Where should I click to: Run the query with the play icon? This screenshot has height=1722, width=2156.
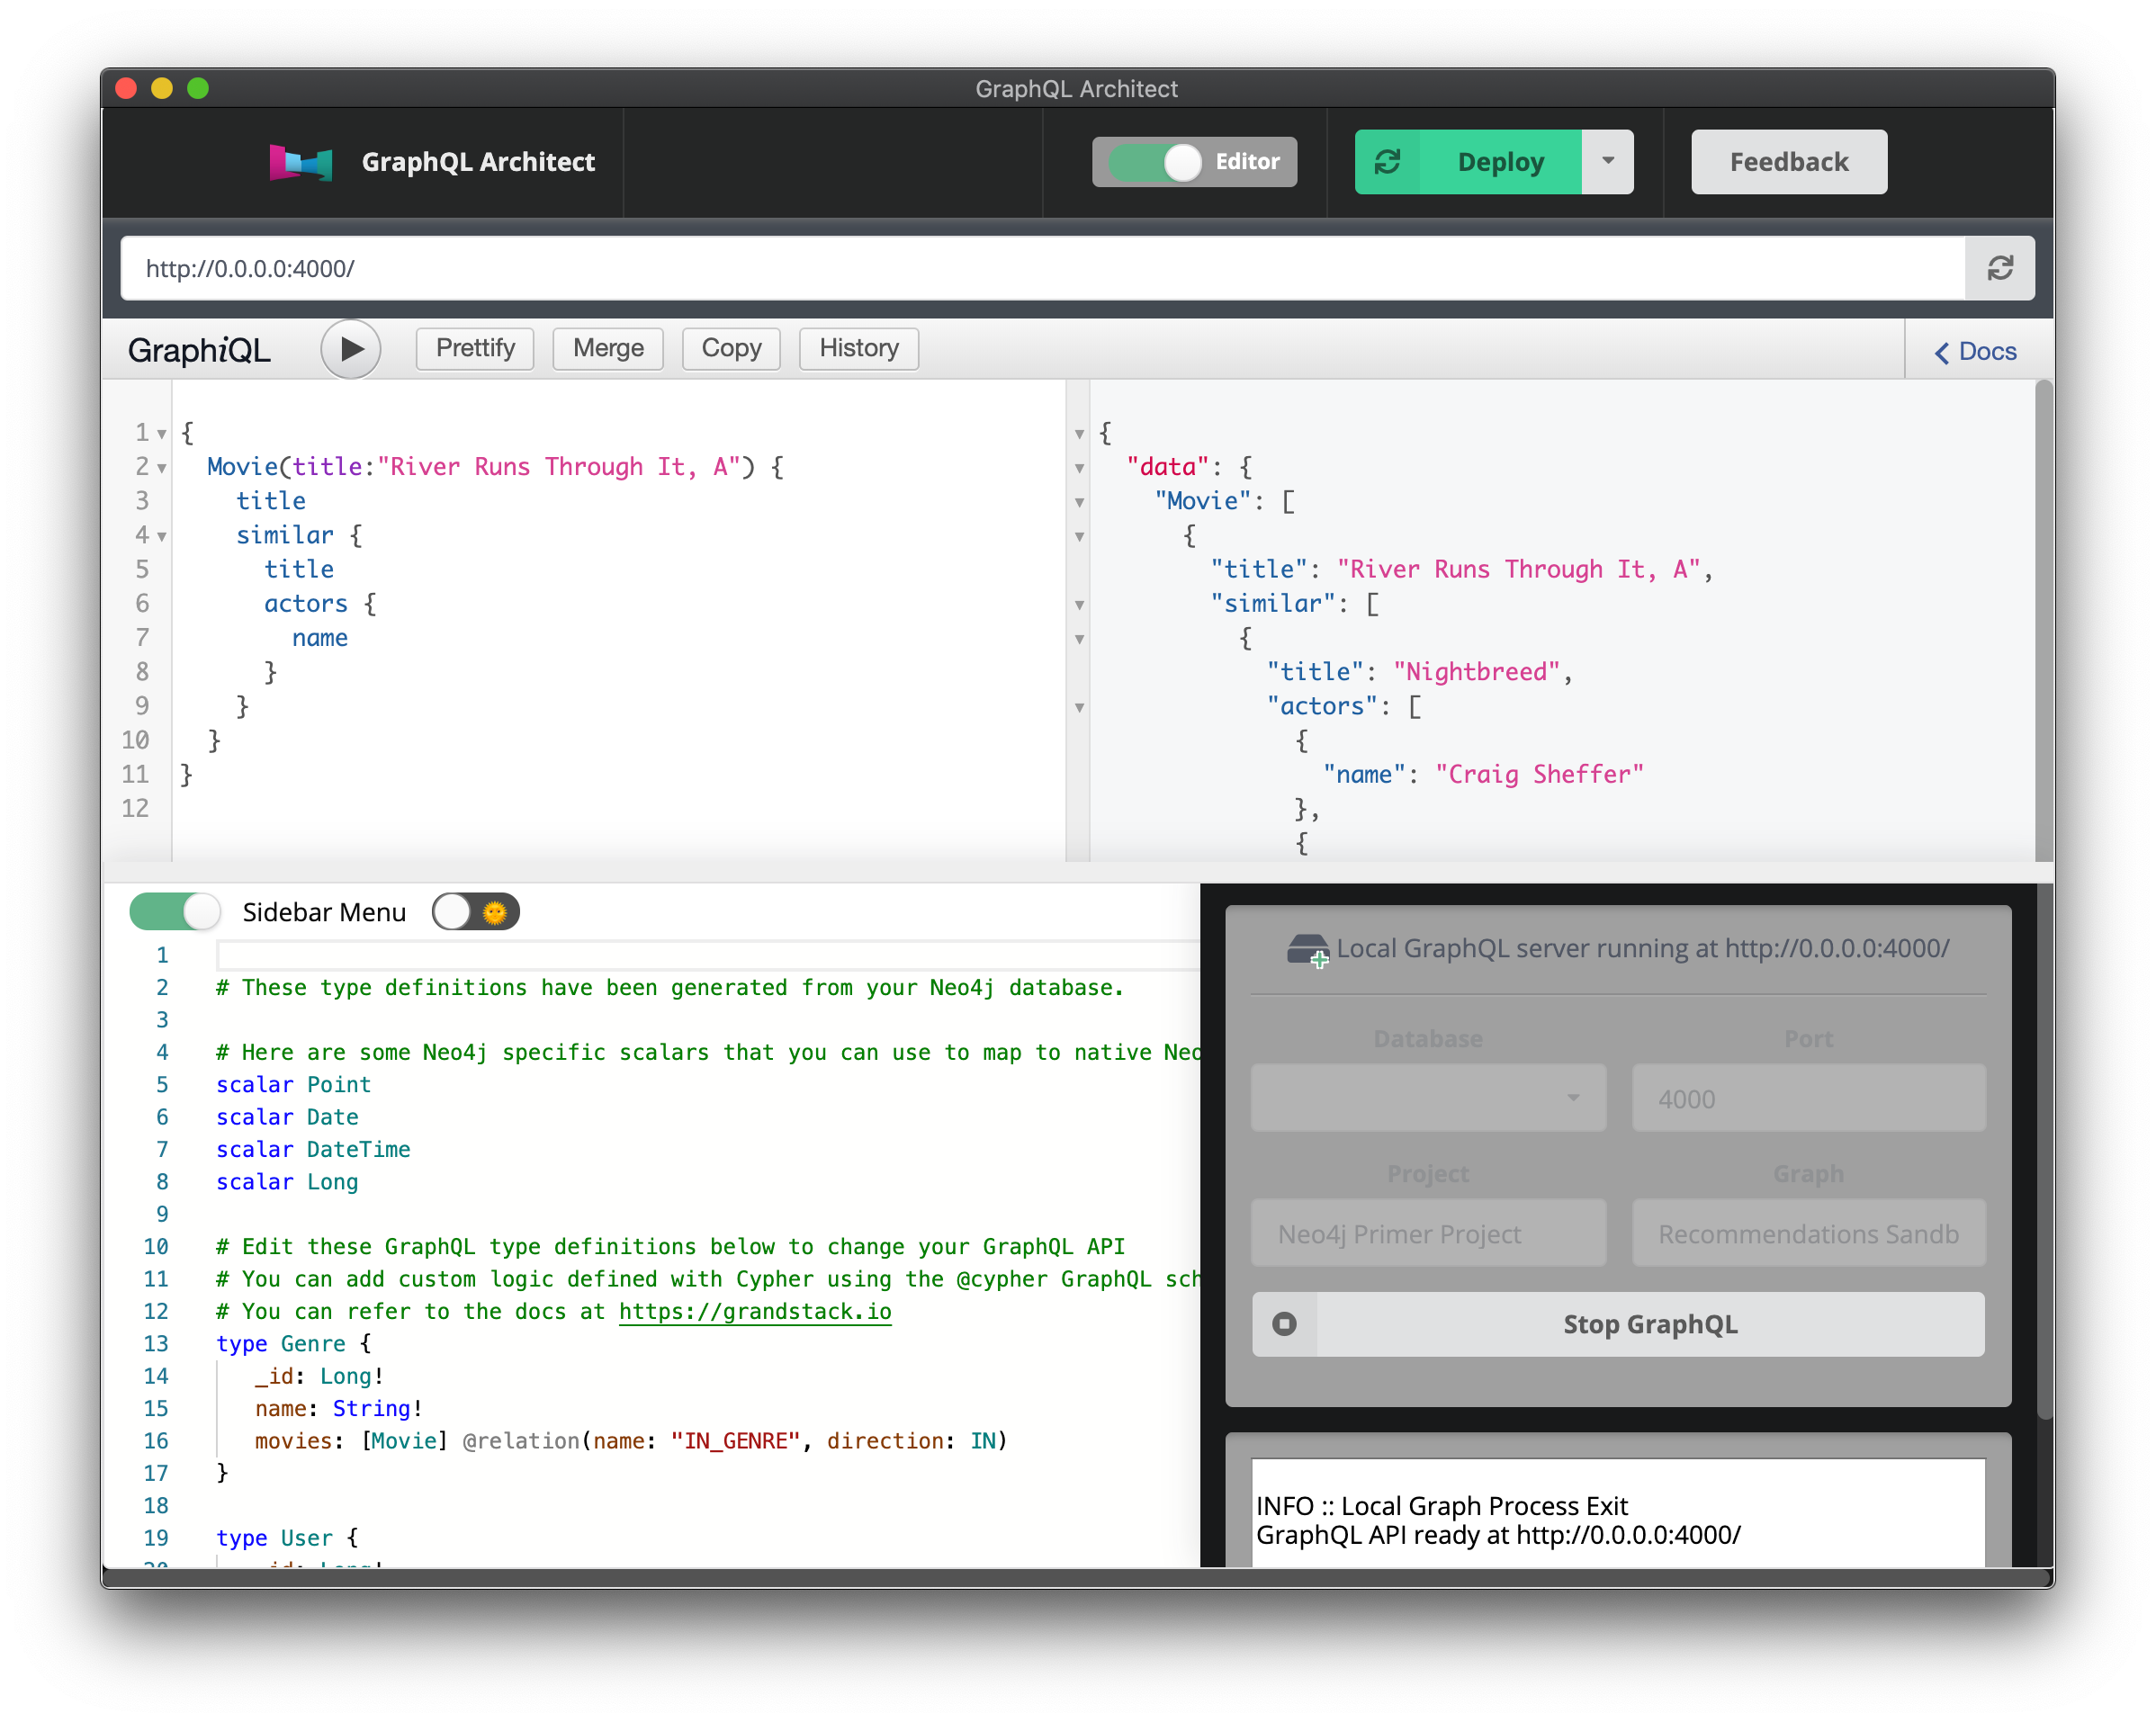point(351,349)
